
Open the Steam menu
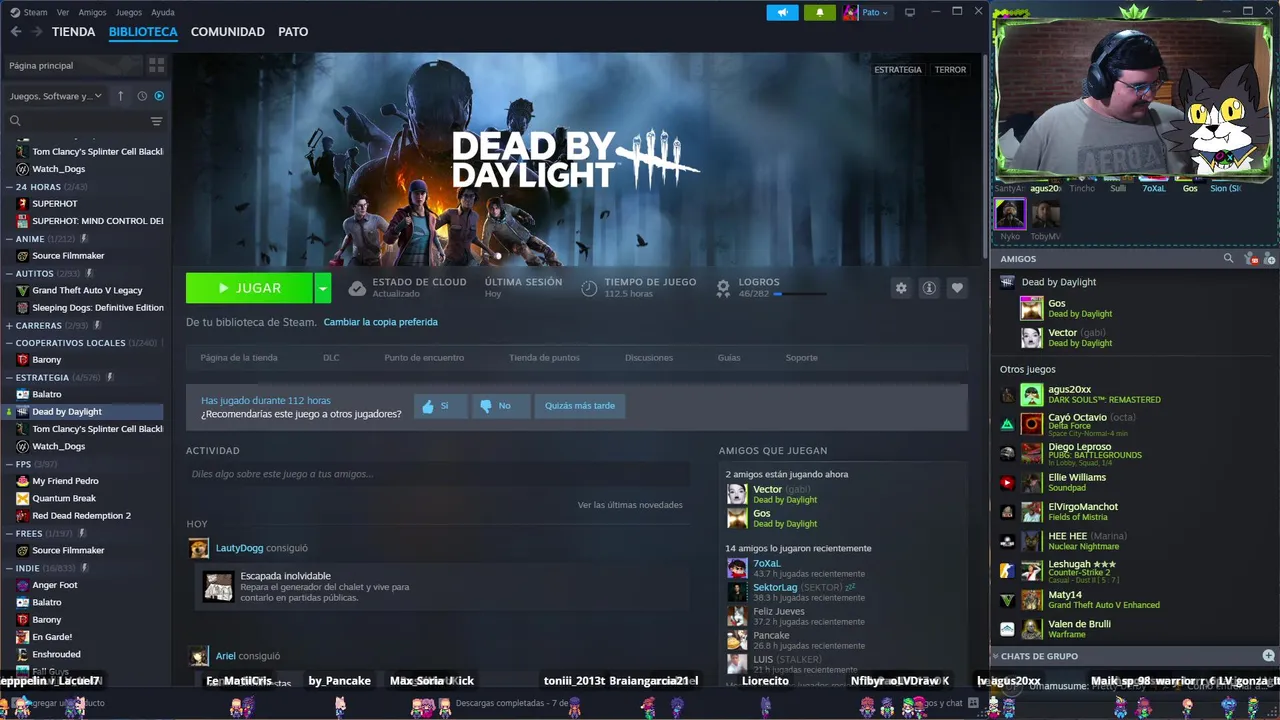(35, 12)
